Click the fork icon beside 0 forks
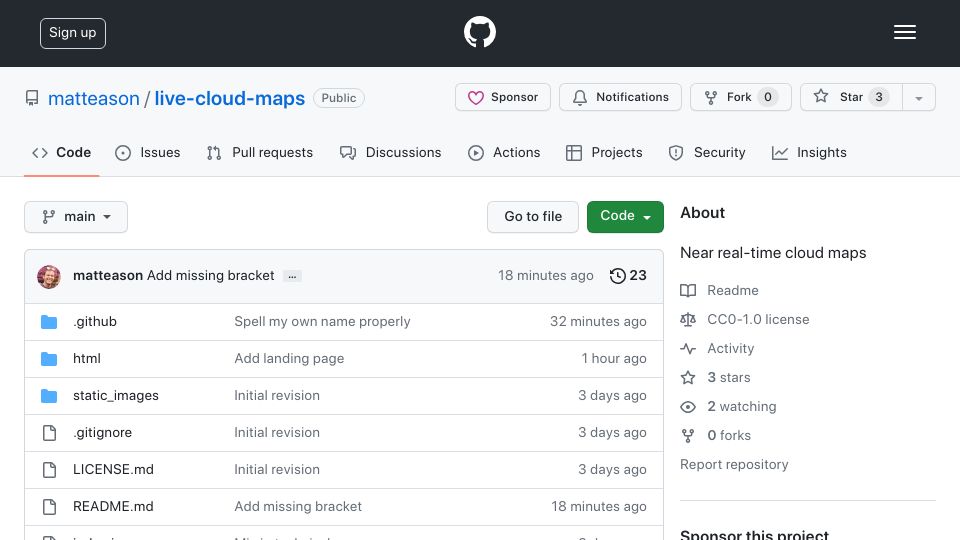 [x=688, y=435]
